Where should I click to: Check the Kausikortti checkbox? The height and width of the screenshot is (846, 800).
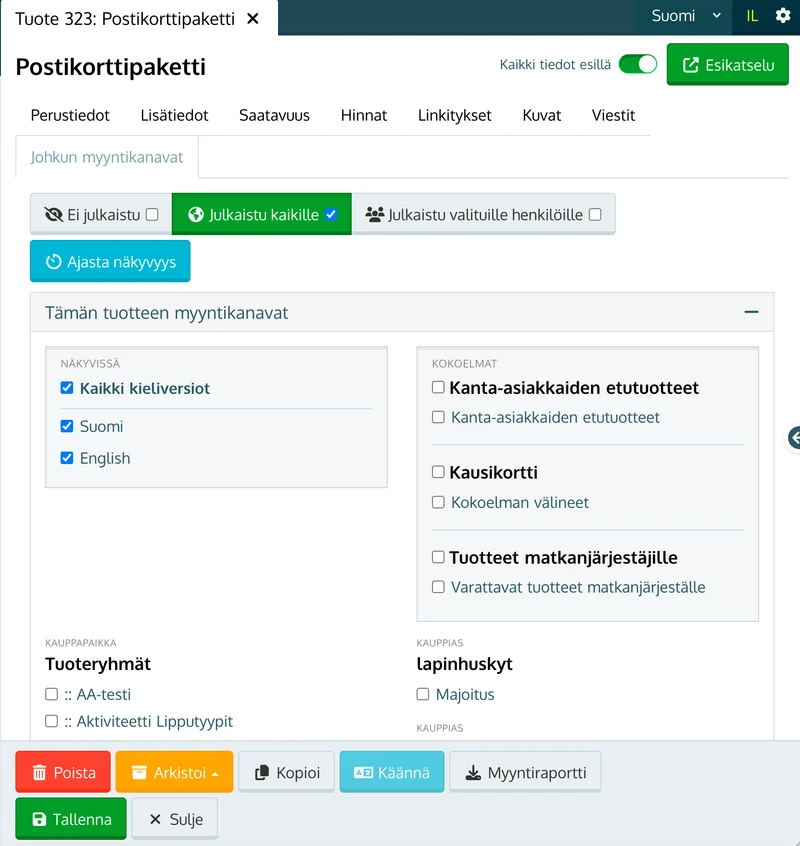(x=438, y=472)
